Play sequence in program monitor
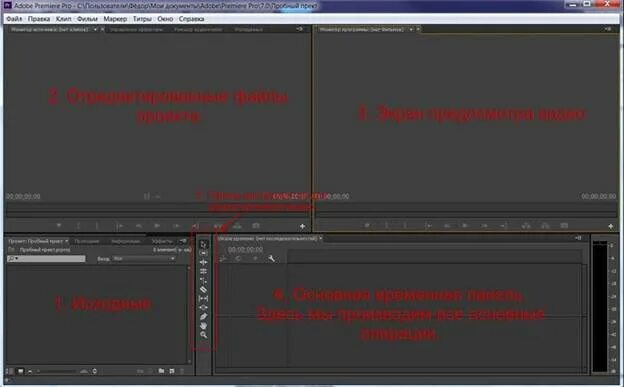The width and height of the screenshot is (624, 387). [464, 226]
